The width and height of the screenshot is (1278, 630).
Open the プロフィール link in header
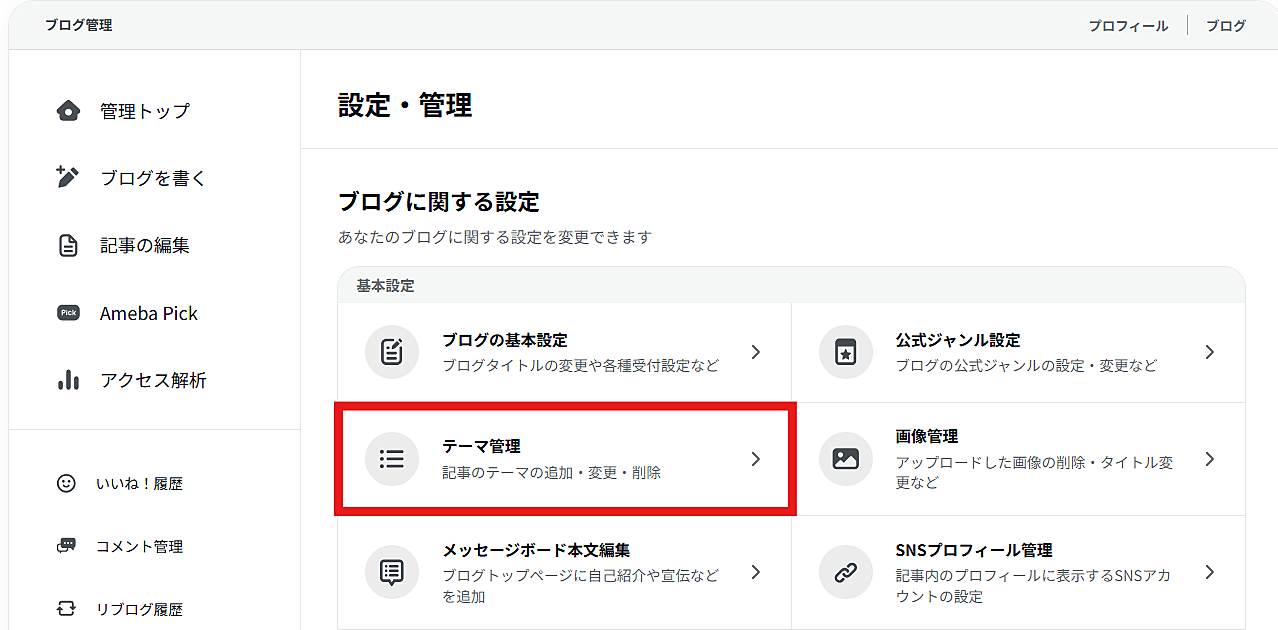tap(1128, 26)
